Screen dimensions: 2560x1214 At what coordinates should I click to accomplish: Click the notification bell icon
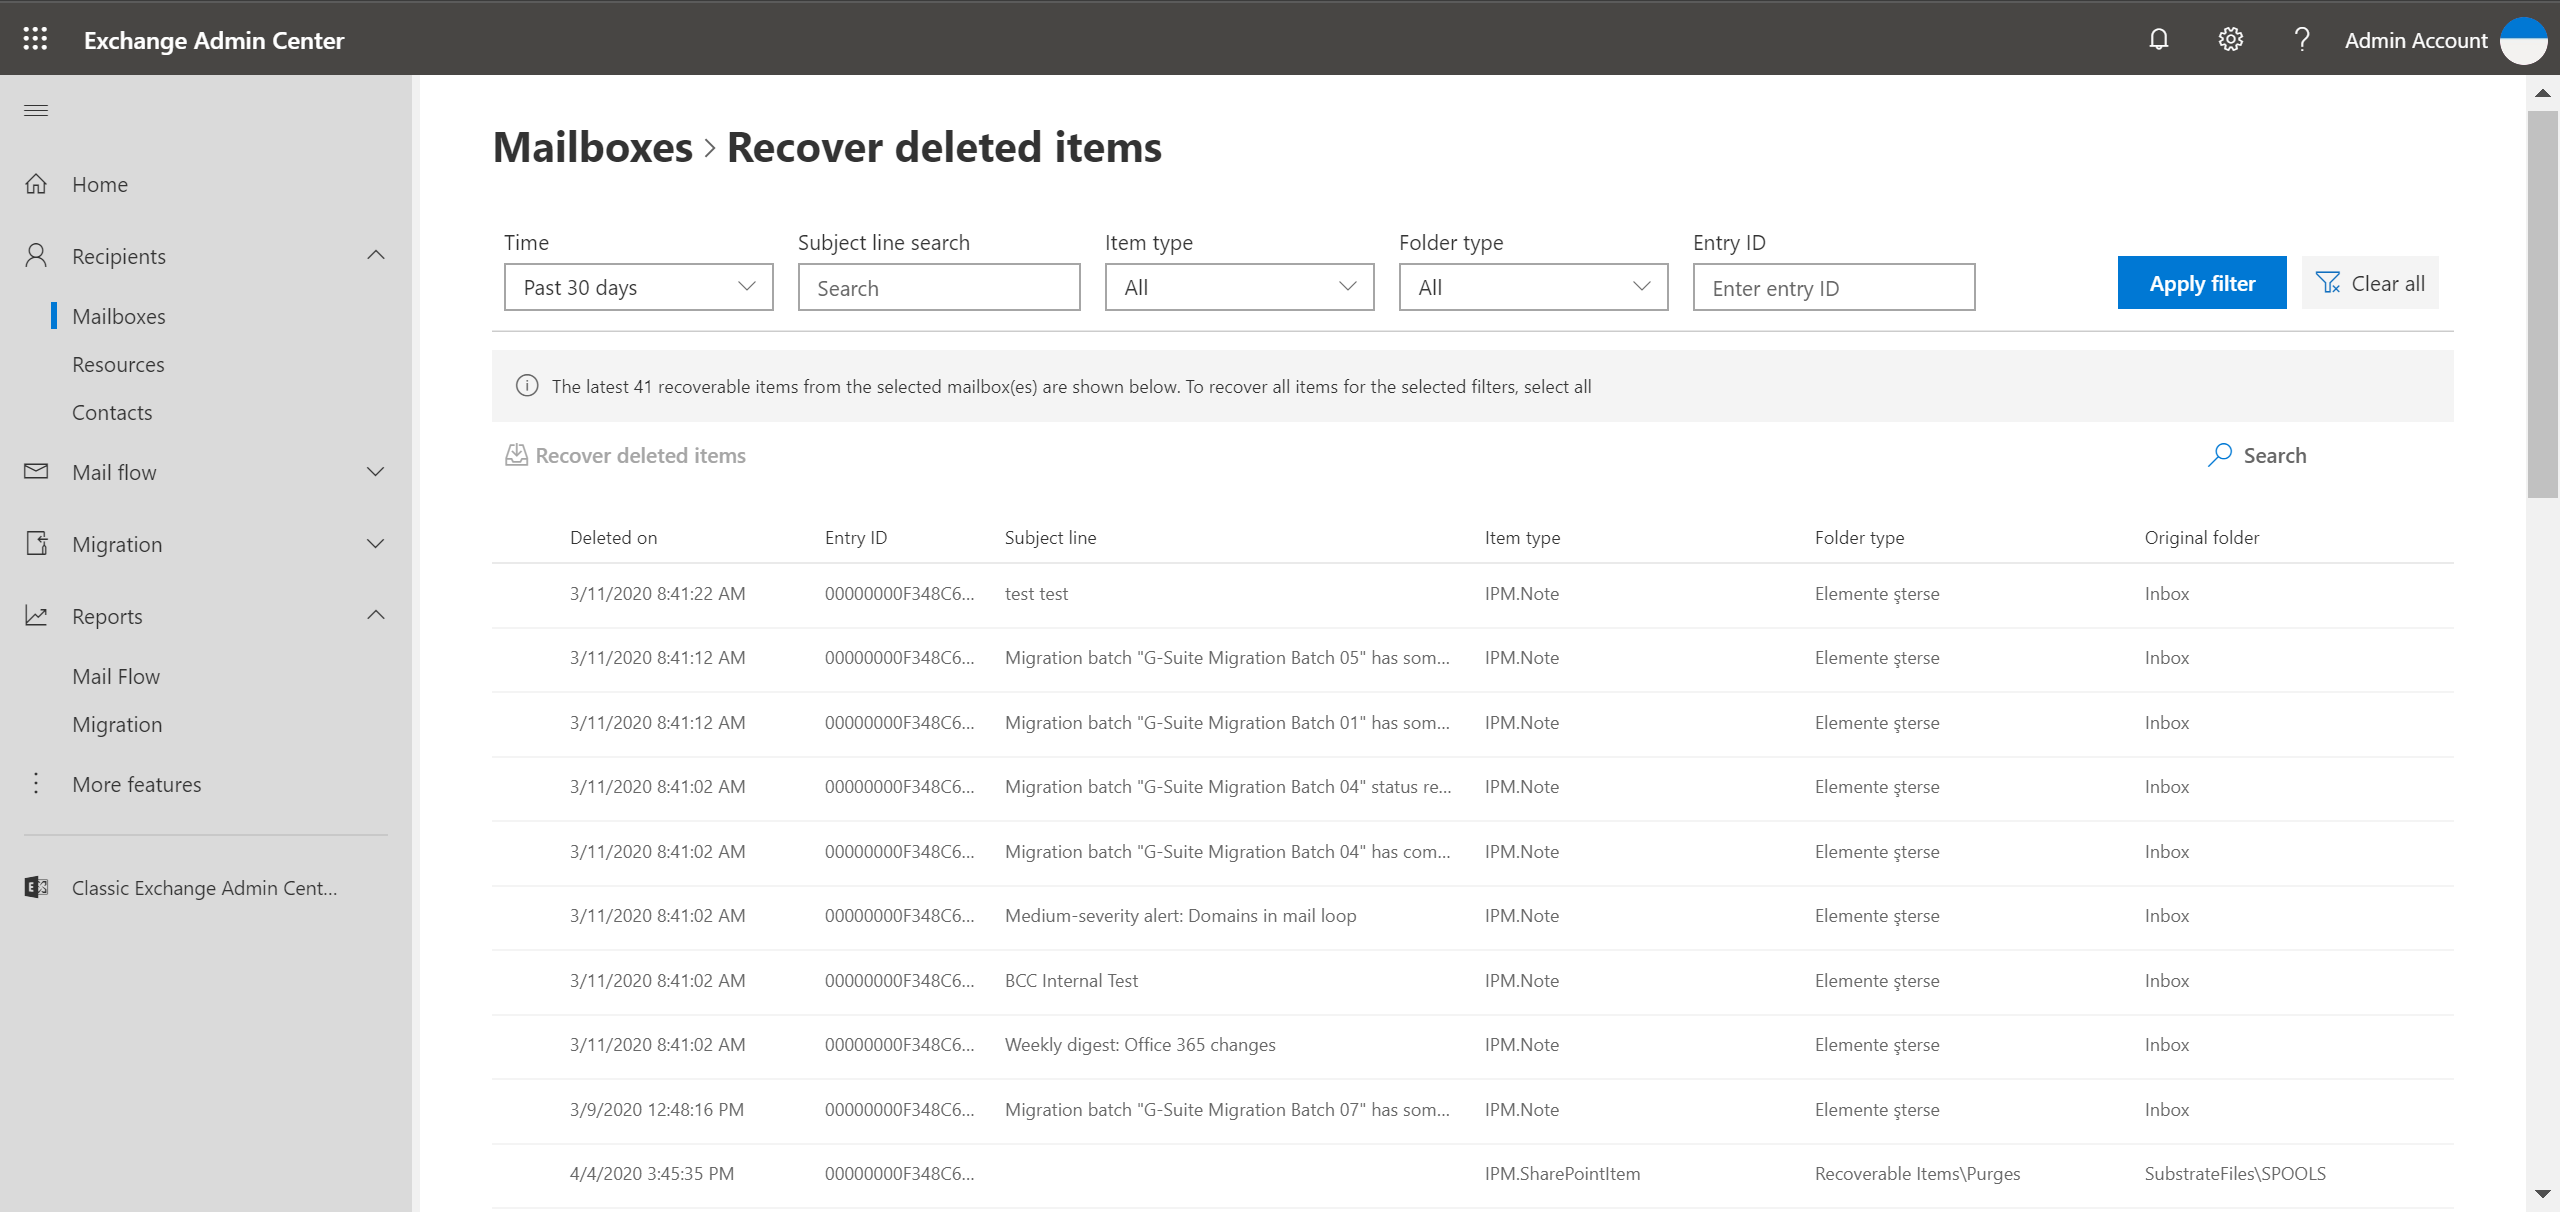tap(2158, 39)
